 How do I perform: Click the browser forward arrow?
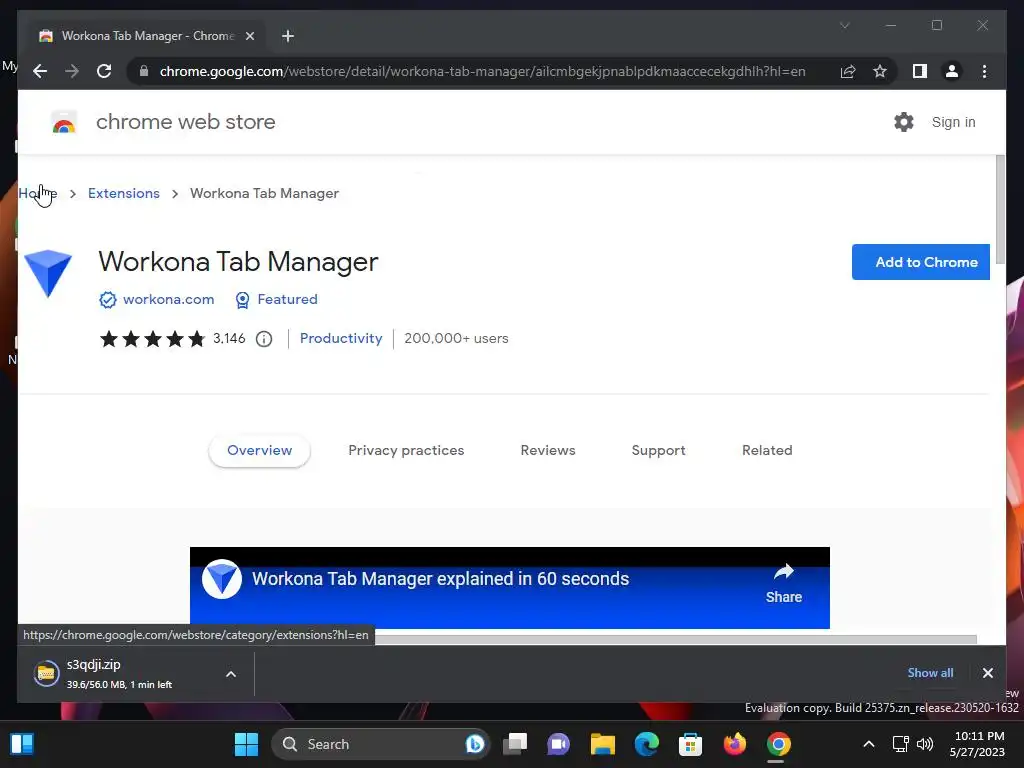click(x=72, y=71)
